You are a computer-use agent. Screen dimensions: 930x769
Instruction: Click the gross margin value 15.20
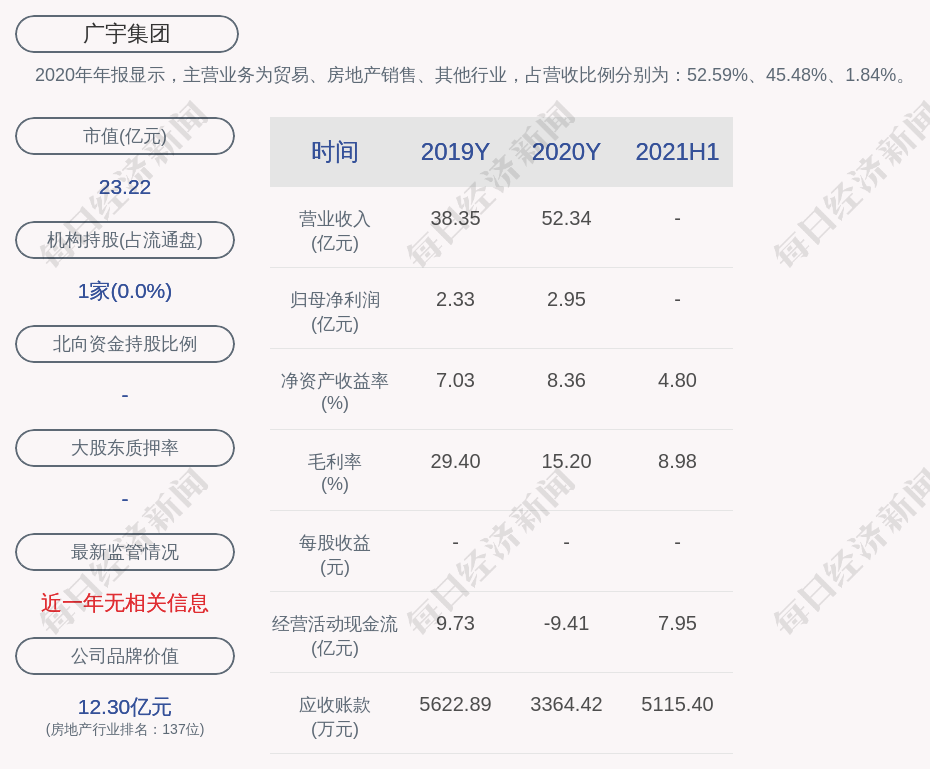[x=566, y=461]
